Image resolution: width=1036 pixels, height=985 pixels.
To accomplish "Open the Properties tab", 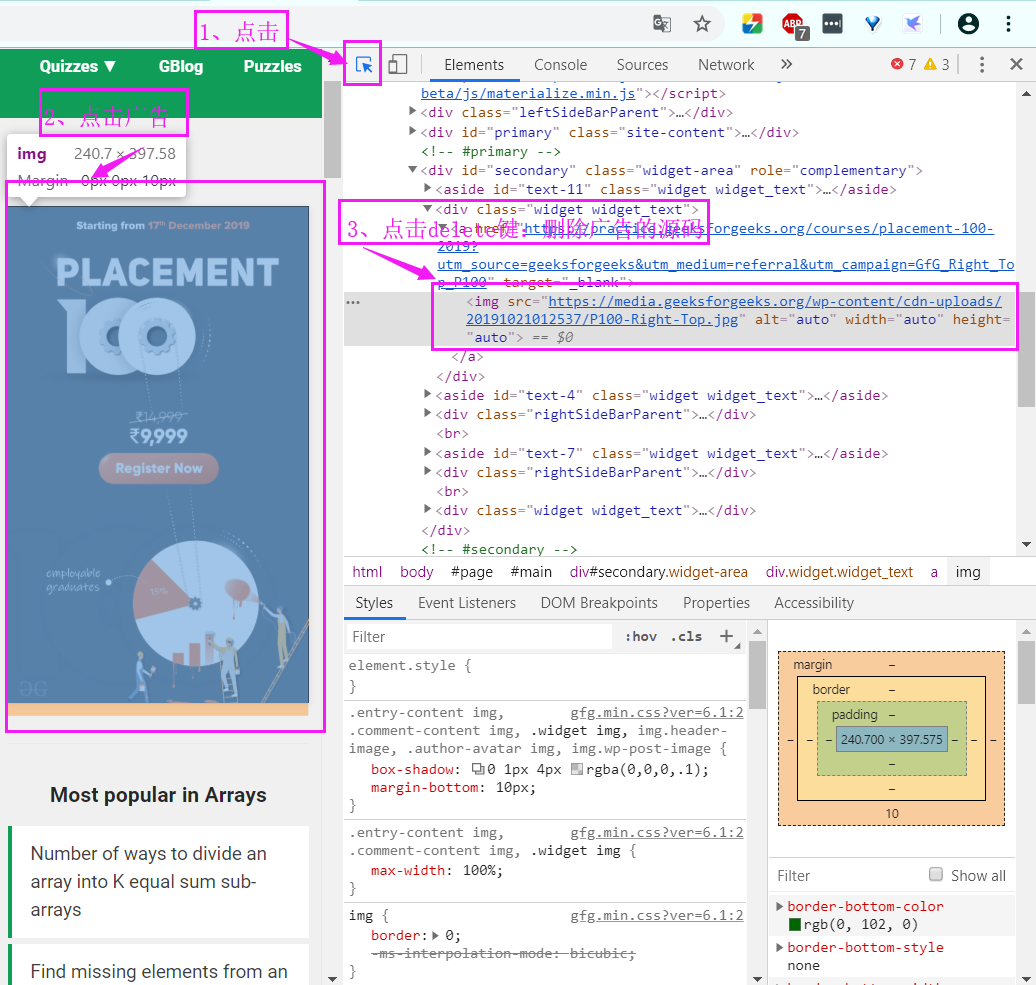I will tap(716, 602).
